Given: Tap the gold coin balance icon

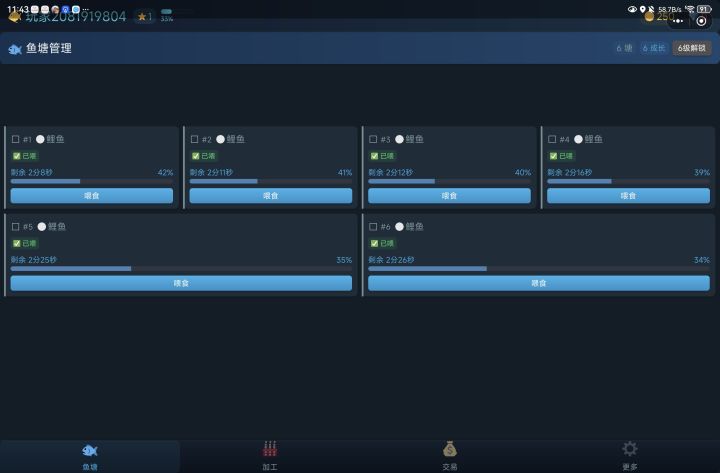Looking at the screenshot, I should (x=649, y=17).
